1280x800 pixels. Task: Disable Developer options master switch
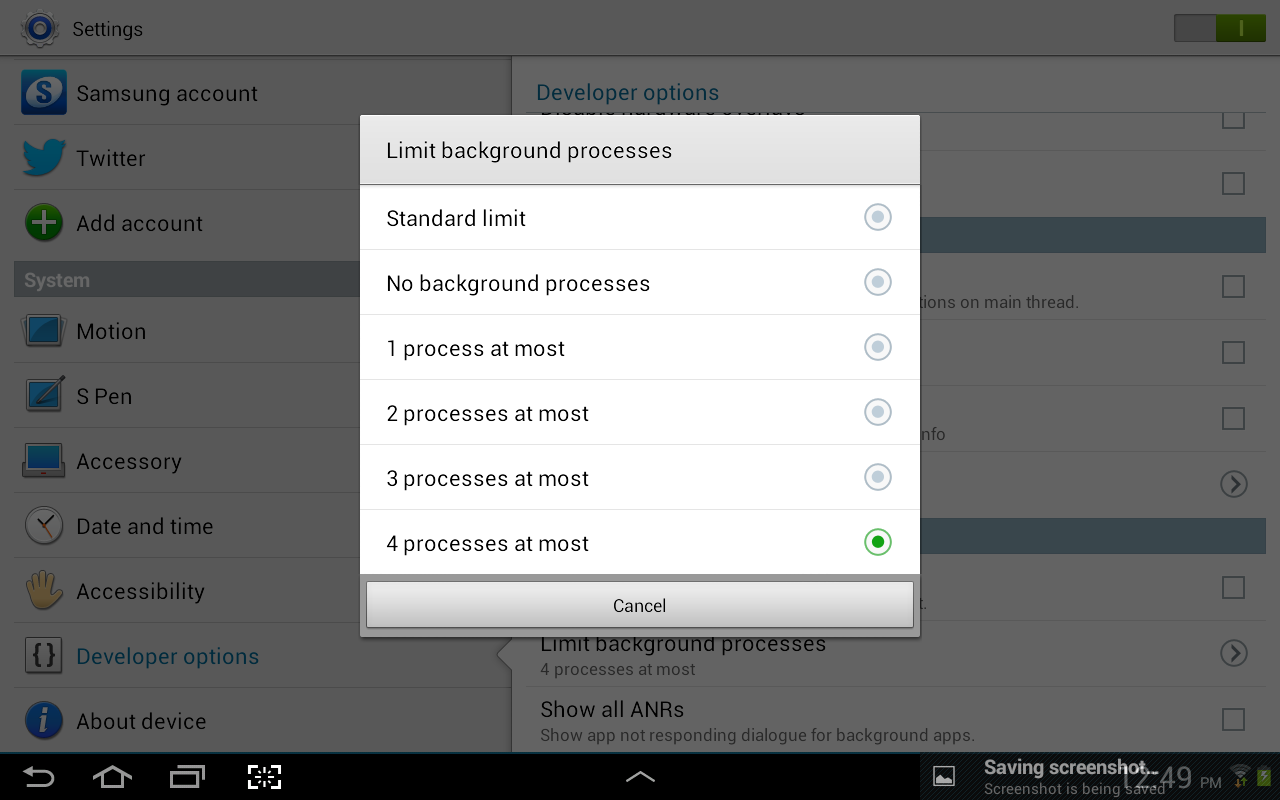coord(1218,28)
